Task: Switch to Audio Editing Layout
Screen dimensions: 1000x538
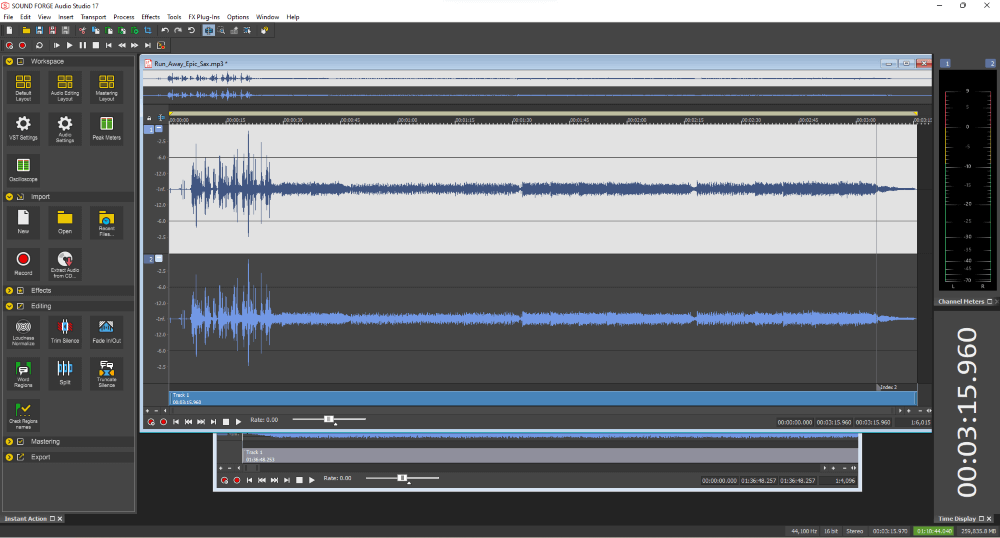Action: (x=65, y=88)
